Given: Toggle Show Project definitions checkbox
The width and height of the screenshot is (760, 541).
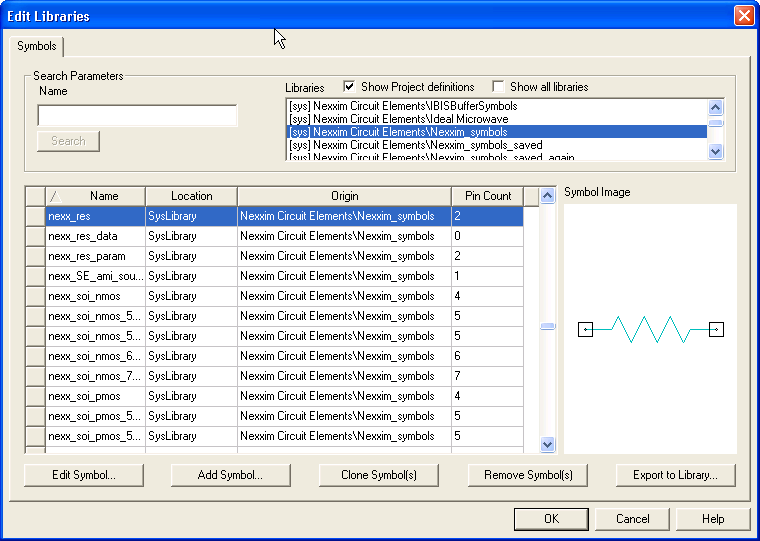Looking at the screenshot, I should [x=349, y=87].
